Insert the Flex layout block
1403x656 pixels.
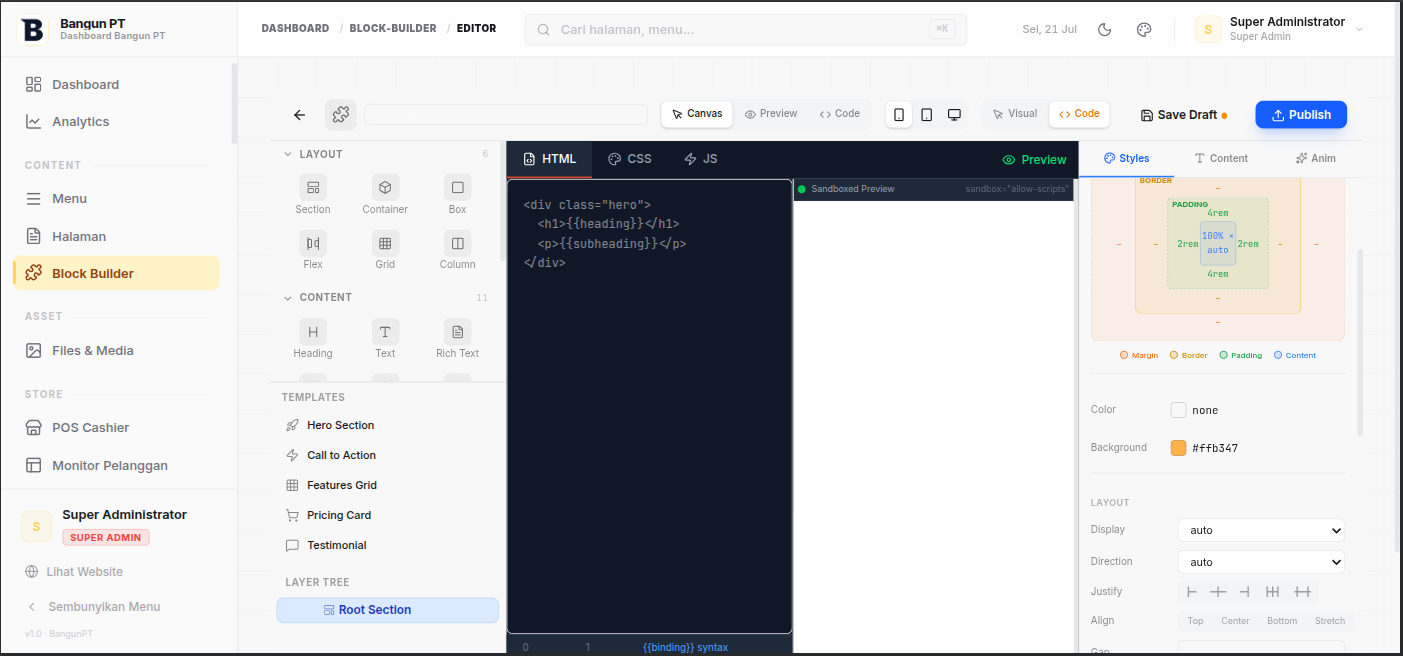[x=313, y=250]
